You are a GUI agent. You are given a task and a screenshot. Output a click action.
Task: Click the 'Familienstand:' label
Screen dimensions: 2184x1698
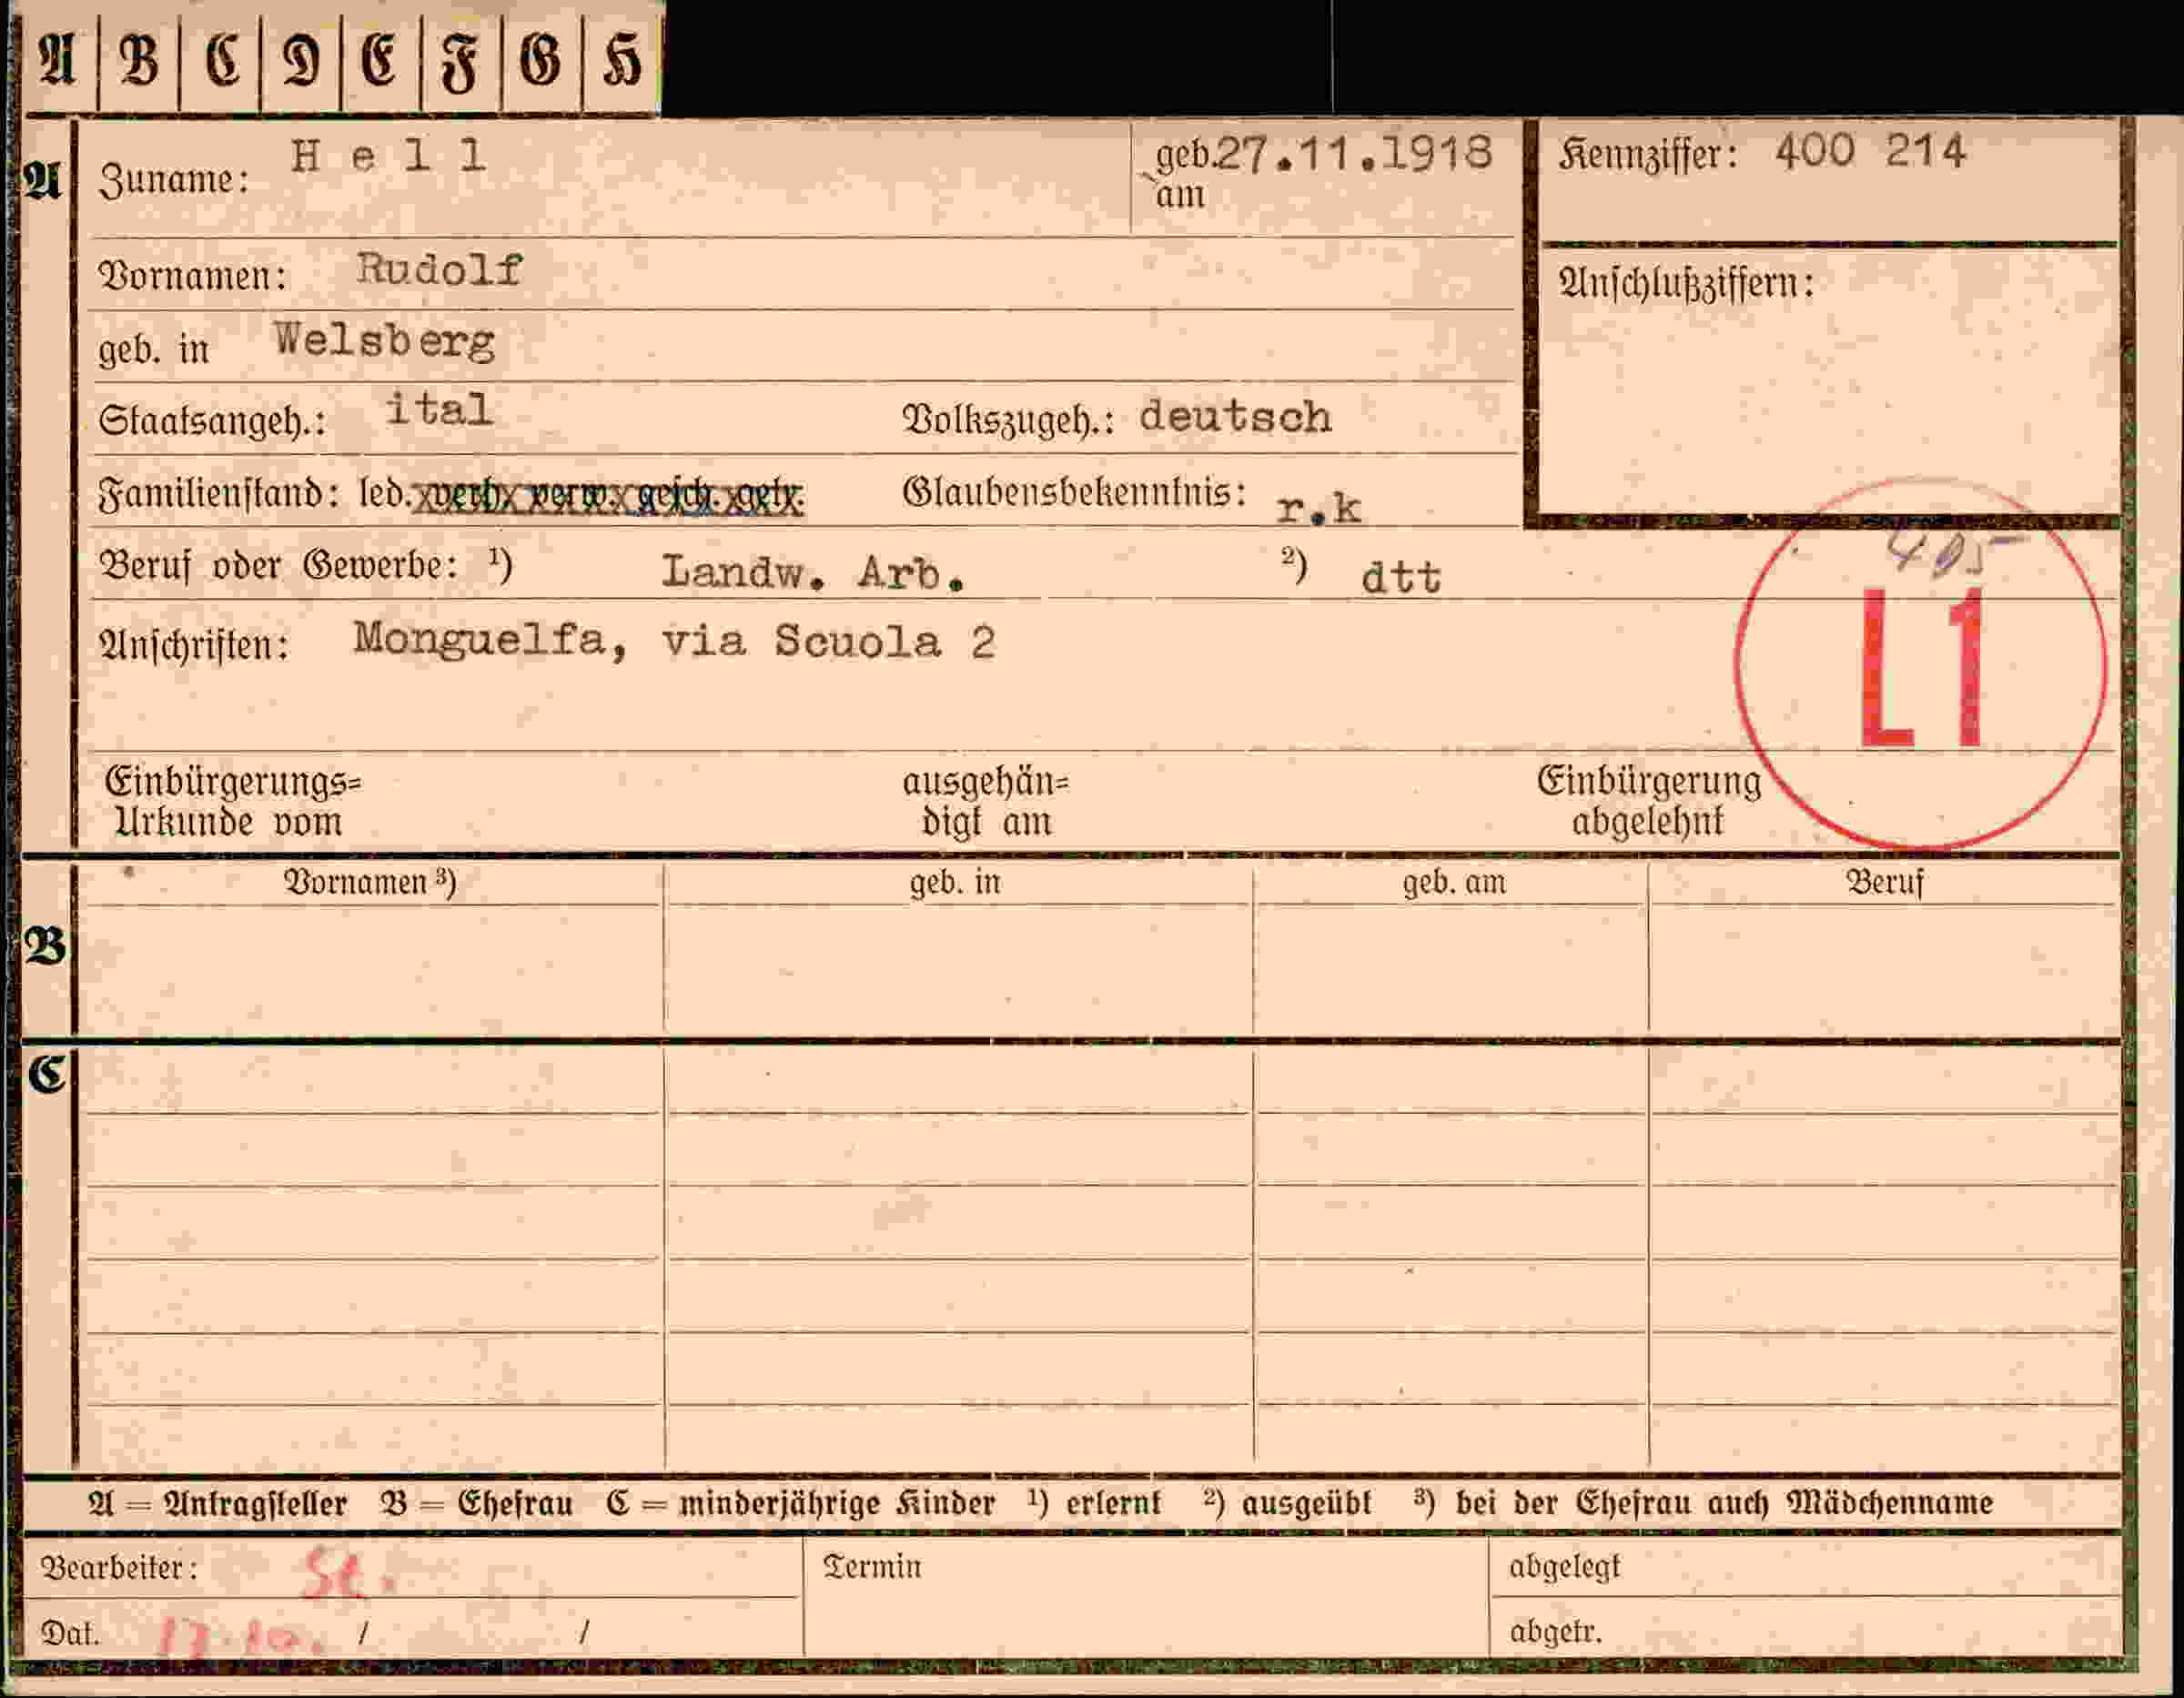pos(219,494)
